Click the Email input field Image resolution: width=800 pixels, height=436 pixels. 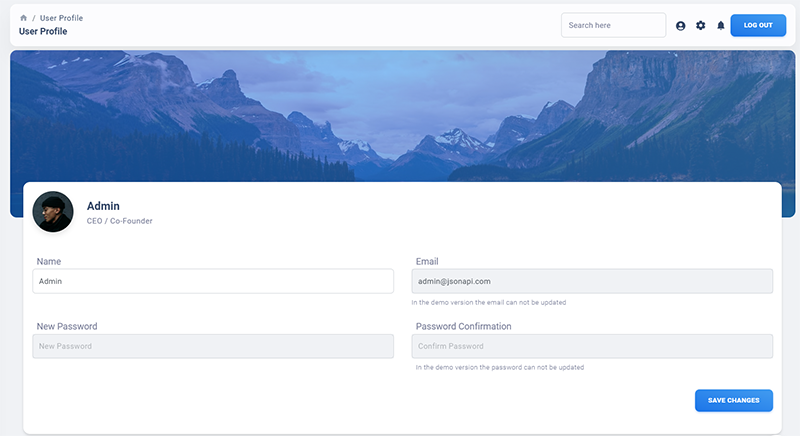click(x=592, y=281)
